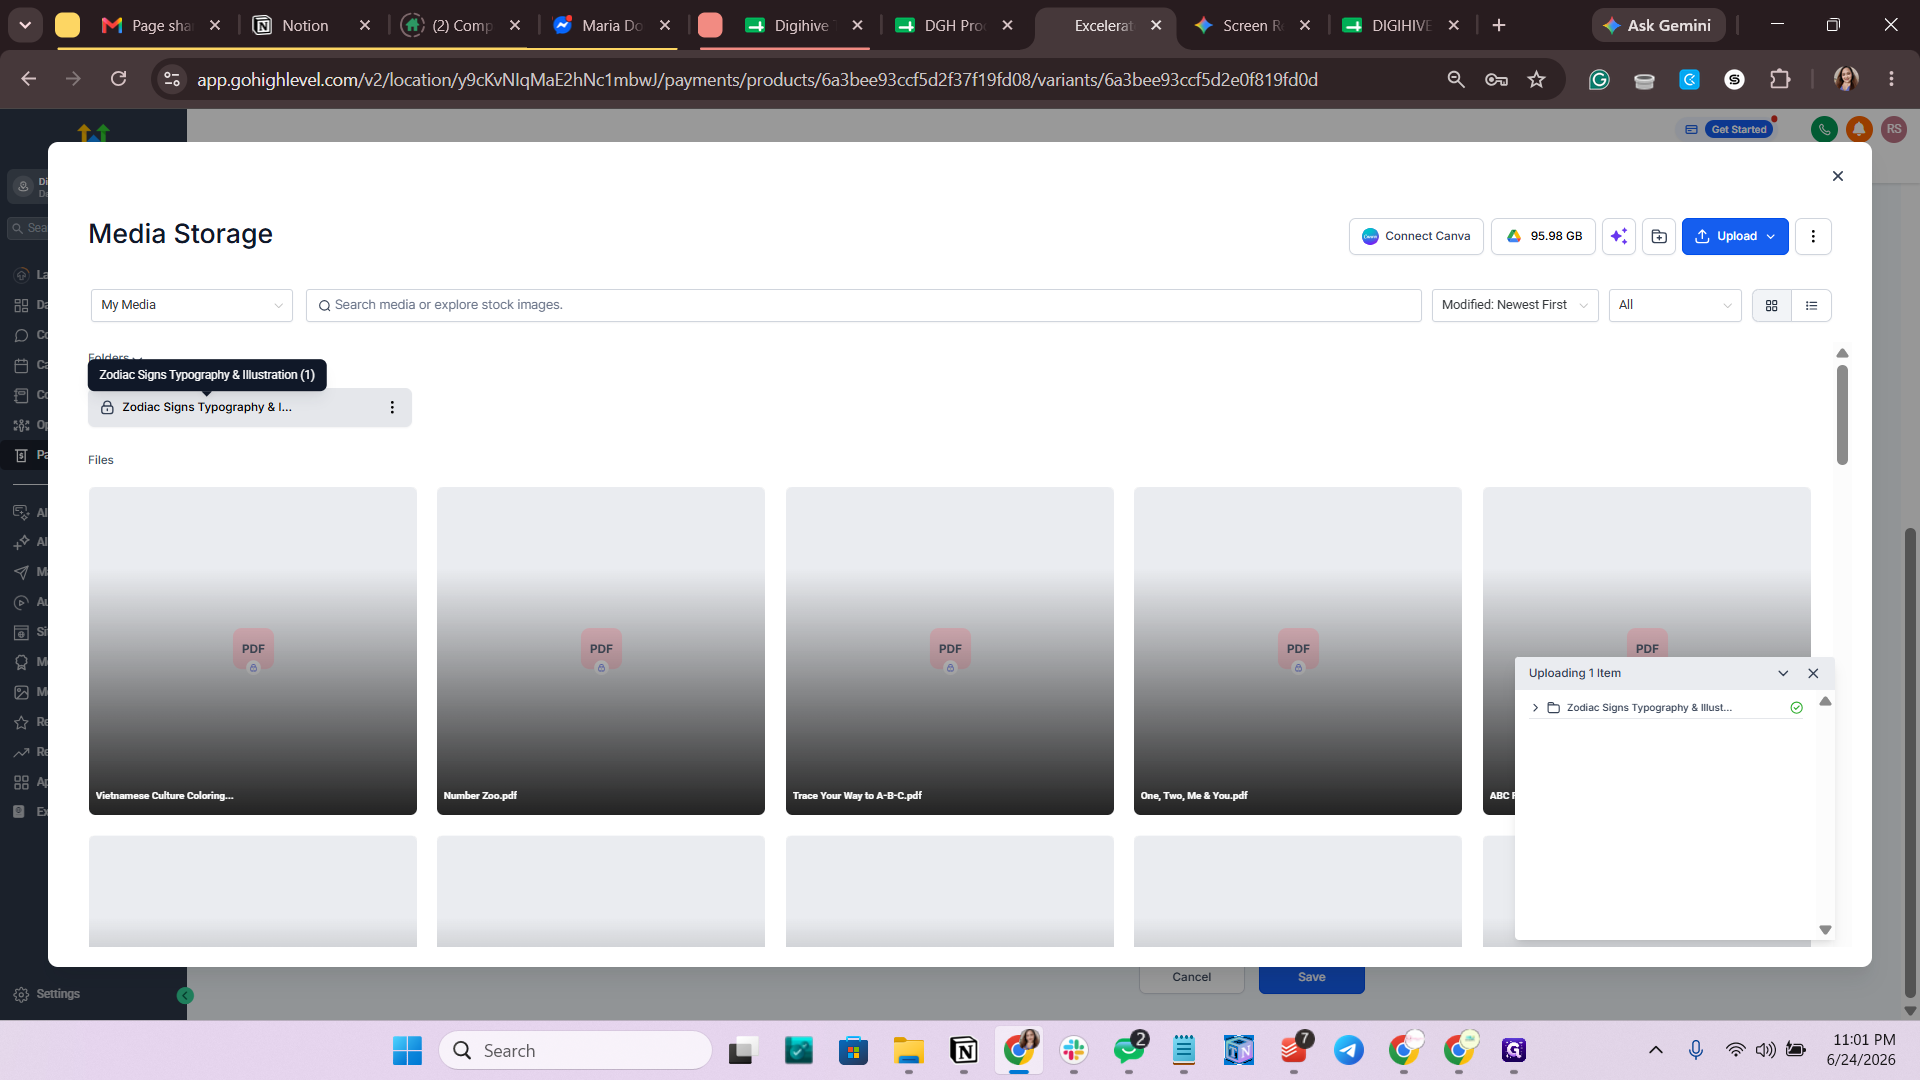The image size is (1920, 1080).
Task: Click Connect Canva button
Action: [1416, 237]
